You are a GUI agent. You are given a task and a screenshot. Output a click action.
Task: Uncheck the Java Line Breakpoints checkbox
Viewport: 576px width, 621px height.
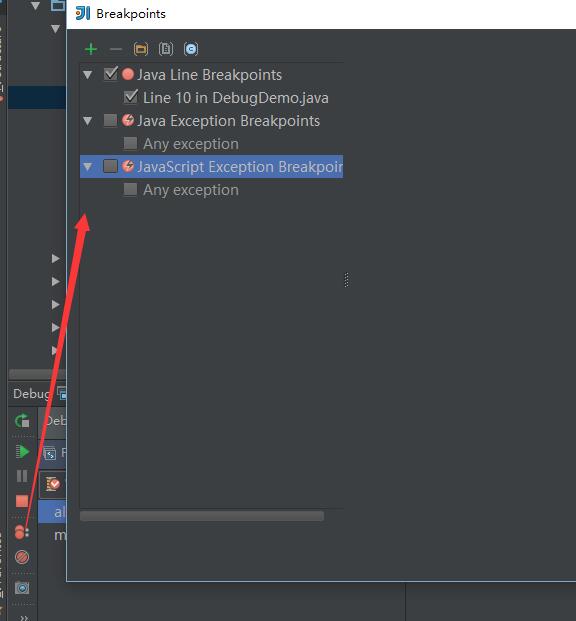(x=111, y=74)
